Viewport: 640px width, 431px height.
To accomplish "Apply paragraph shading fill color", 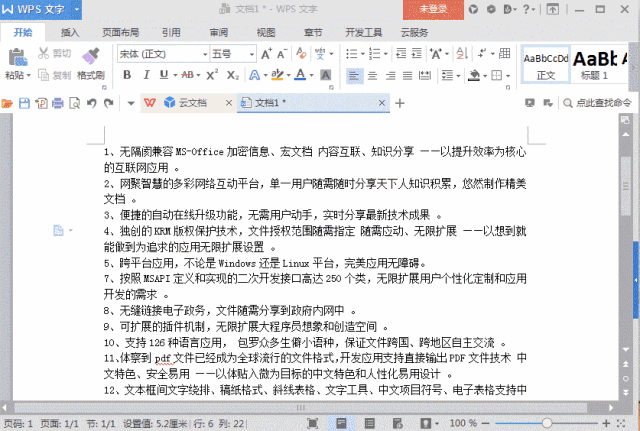I will click(x=474, y=75).
